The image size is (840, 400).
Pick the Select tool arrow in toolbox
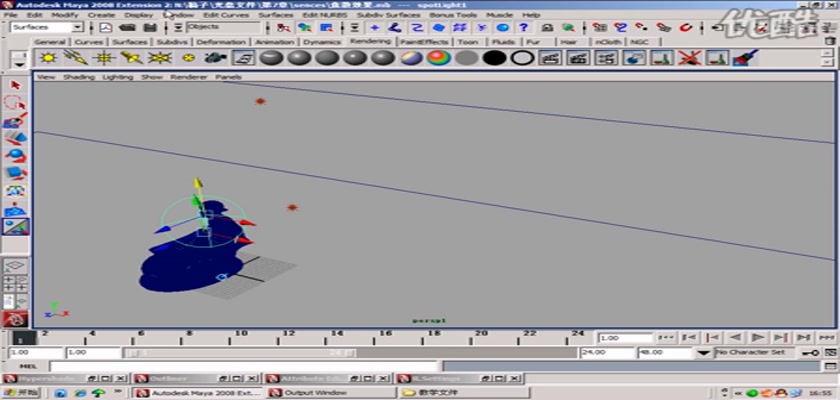pyautogui.click(x=16, y=85)
